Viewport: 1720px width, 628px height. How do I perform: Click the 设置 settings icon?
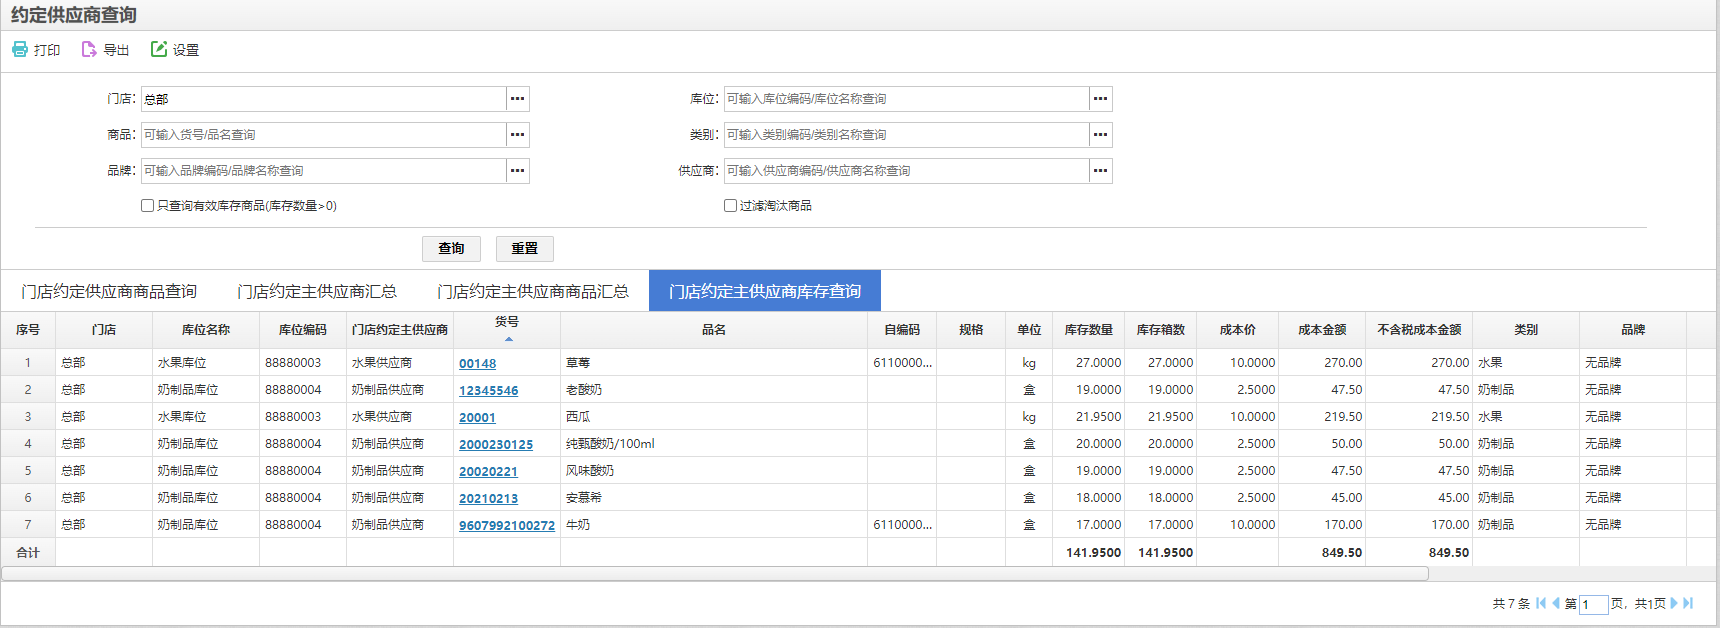pos(158,49)
